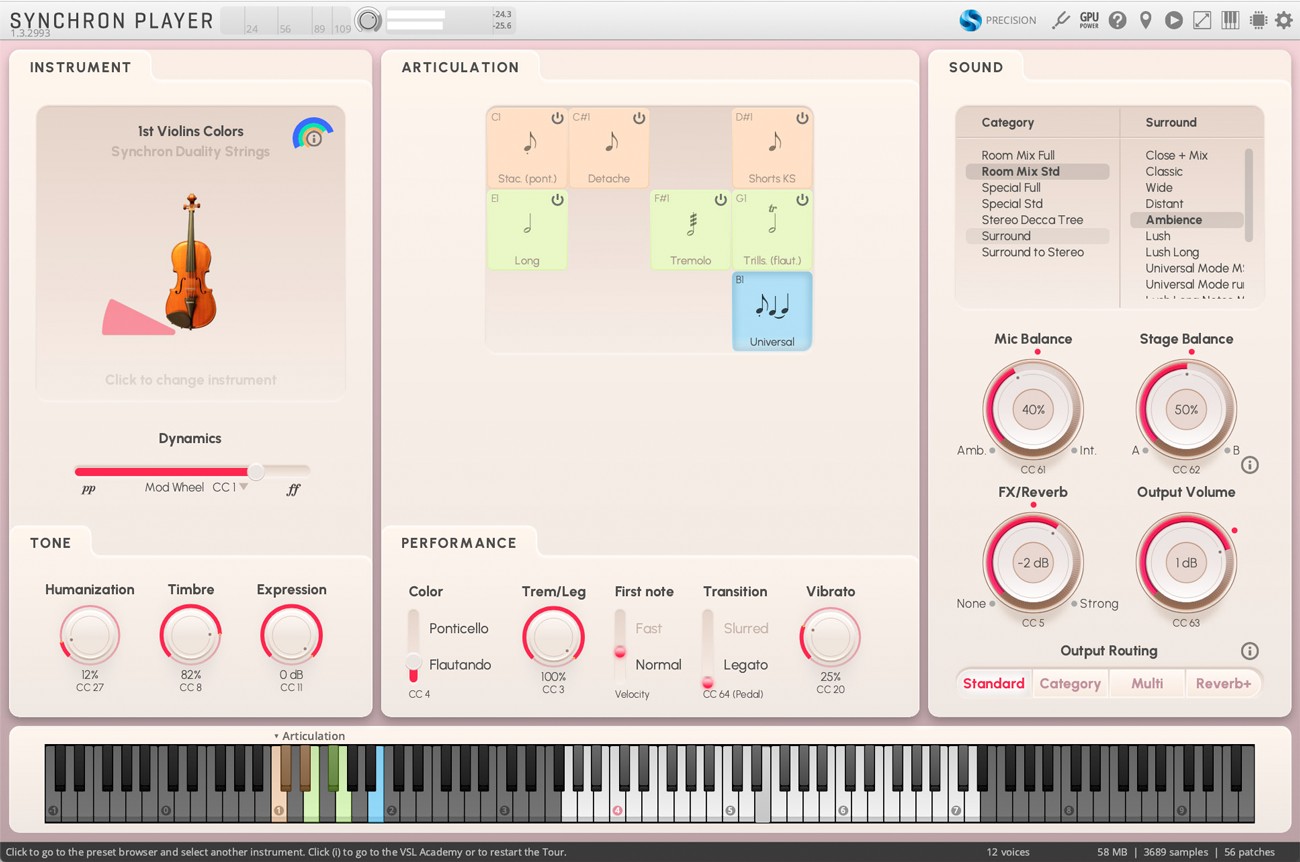Switch to the Reverb+ tab
This screenshot has width=1300, height=862.
pos(1223,683)
